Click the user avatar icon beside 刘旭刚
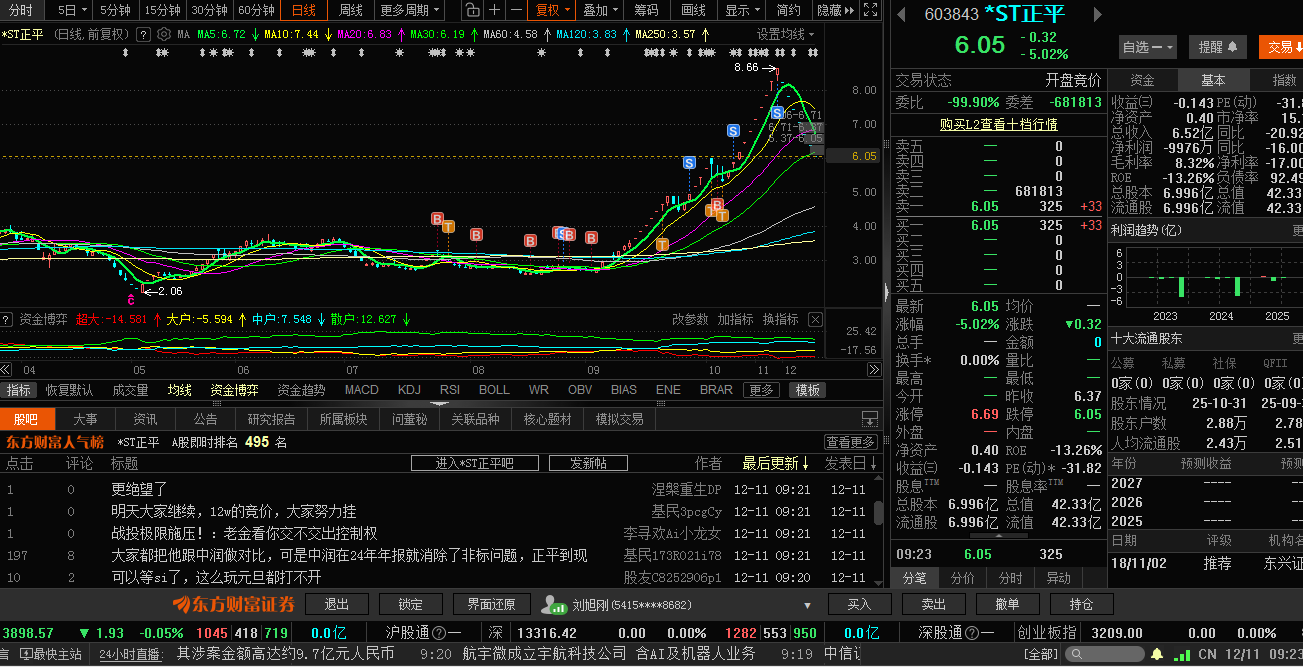1303x668 pixels. tap(553, 604)
